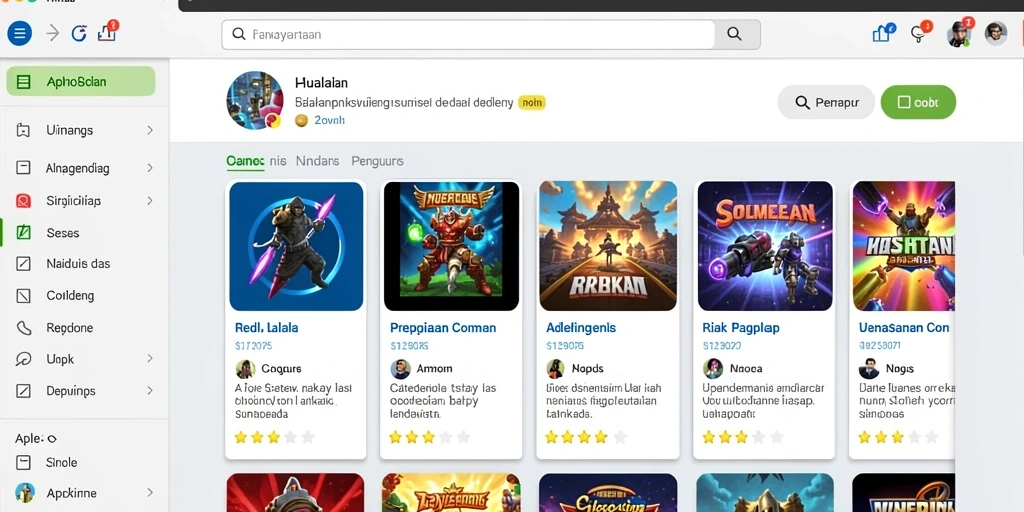Open the Amom author avatar
1024x512 pixels.
point(400,369)
